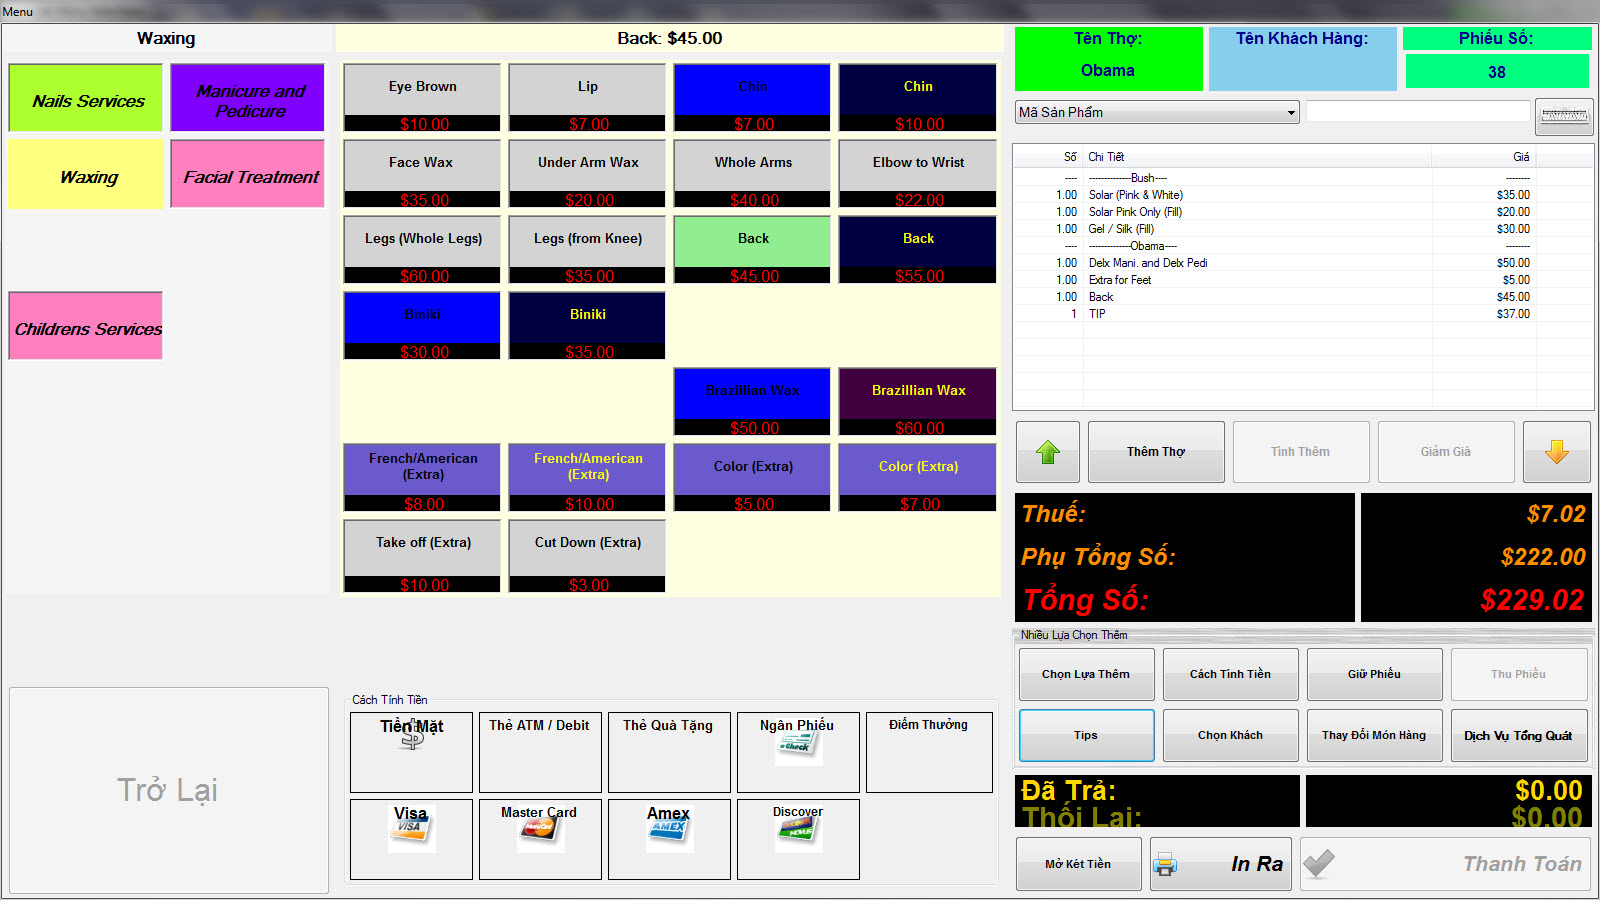Screen dimensions: 1600x900
Task: Open the Mở Két Tiền cash drawer
Action: click(1078, 864)
